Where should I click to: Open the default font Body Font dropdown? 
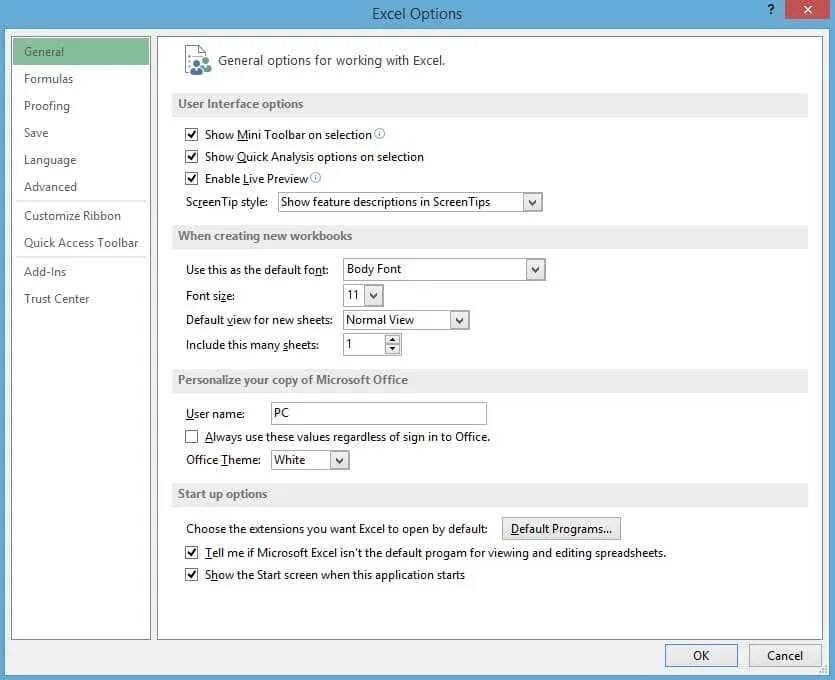pyautogui.click(x=535, y=269)
